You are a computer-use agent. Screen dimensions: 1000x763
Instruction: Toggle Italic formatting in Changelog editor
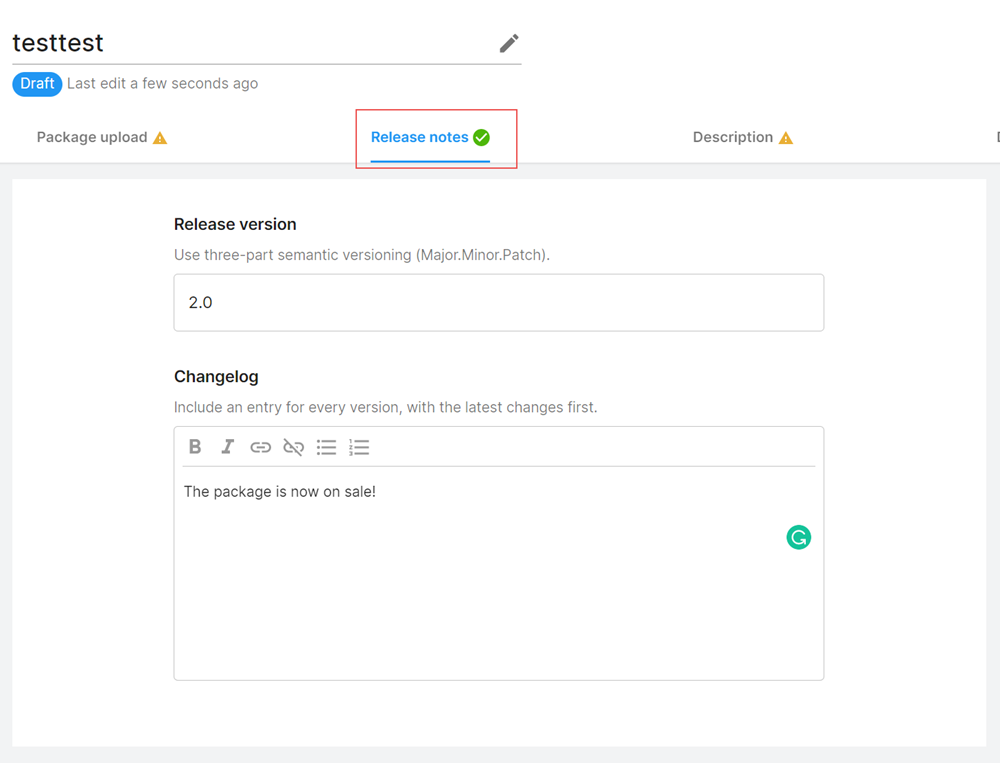click(228, 447)
